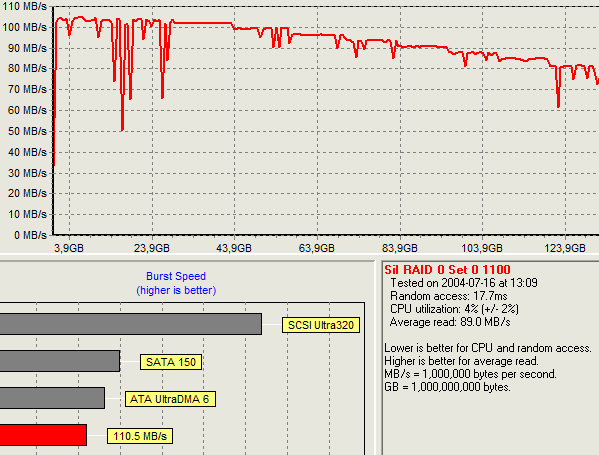Click the 50 MB/s axis label
The image size is (599, 455).
[x=27, y=131]
